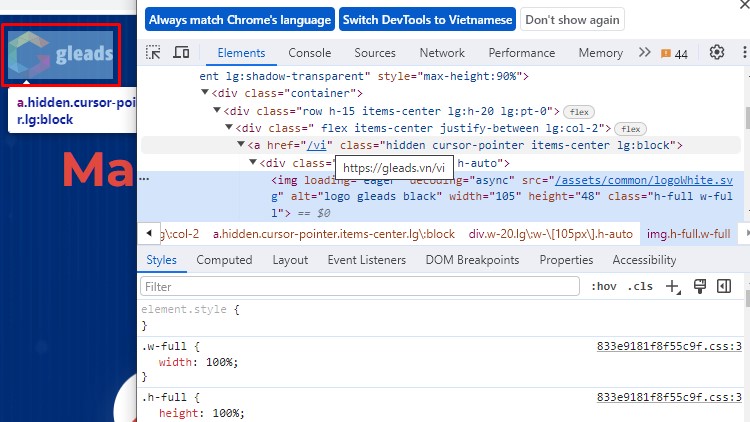Open the DOM Breakpoints pane tab

(473, 260)
